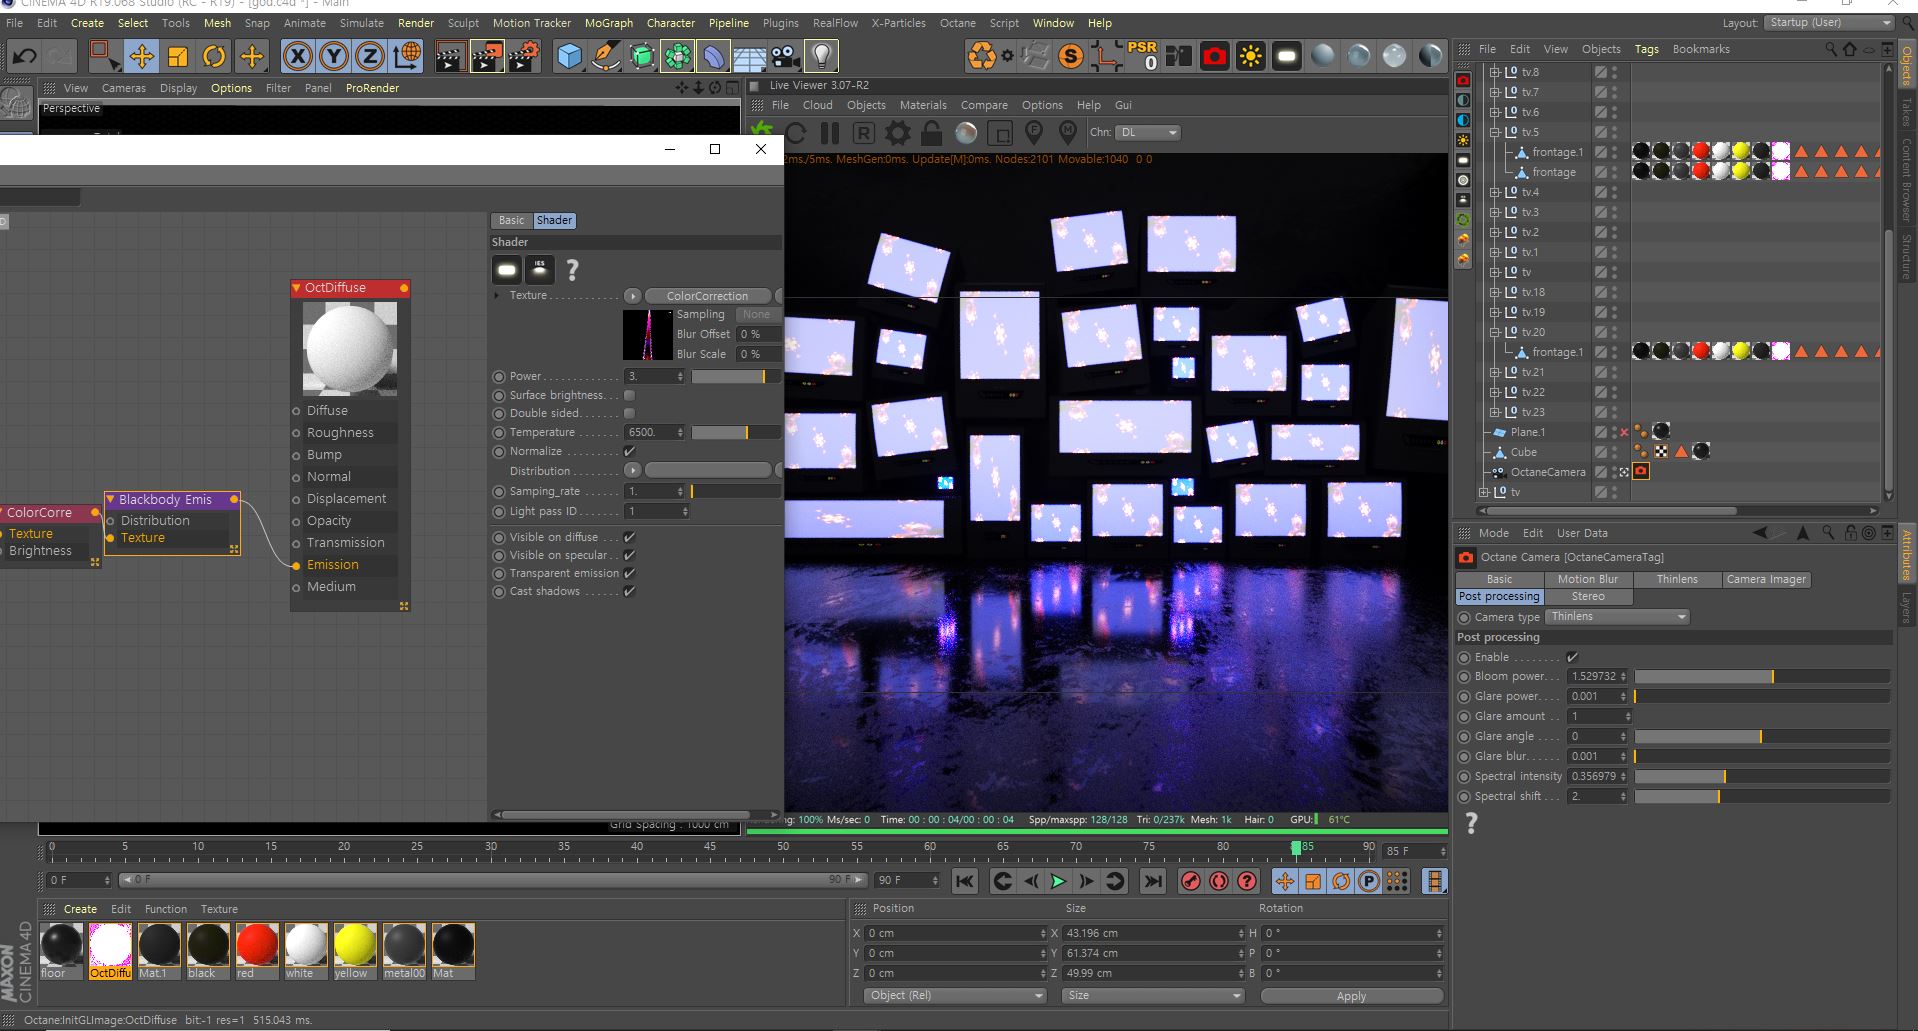The height and width of the screenshot is (1031, 1918).
Task: Toggle post processing Enable checkbox
Action: (x=1571, y=657)
